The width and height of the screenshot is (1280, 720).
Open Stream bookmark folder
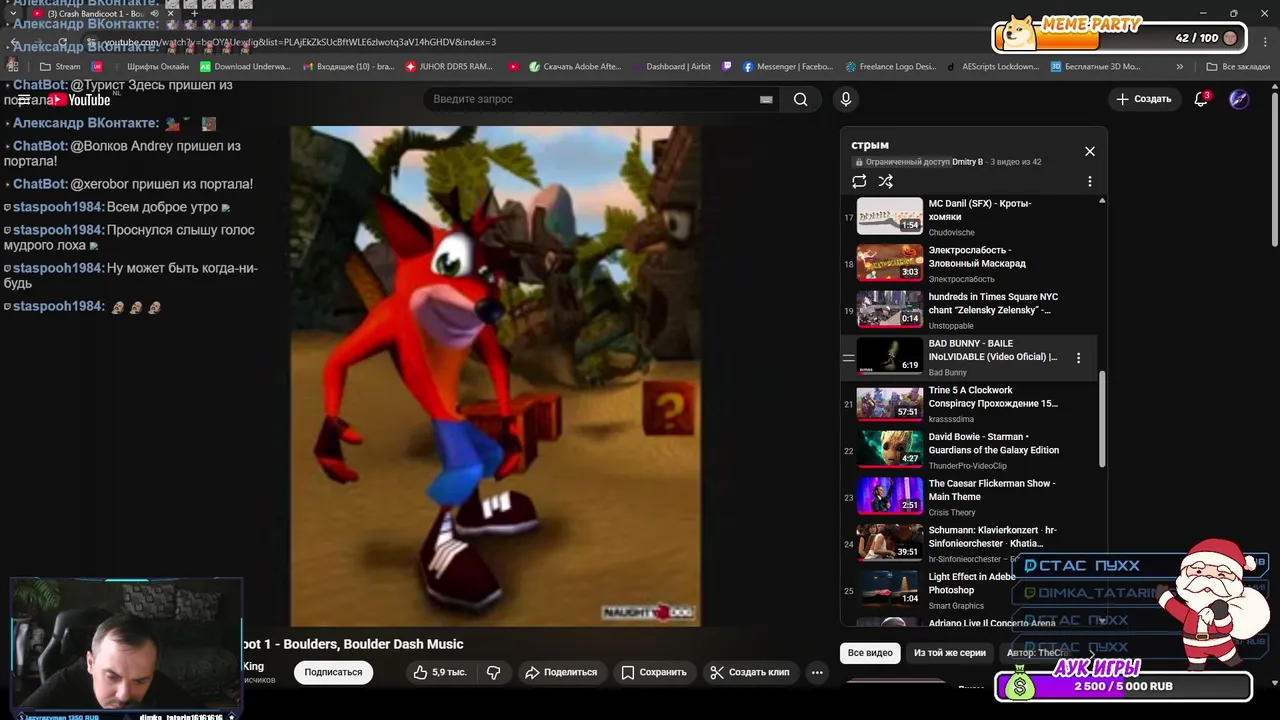60,67
